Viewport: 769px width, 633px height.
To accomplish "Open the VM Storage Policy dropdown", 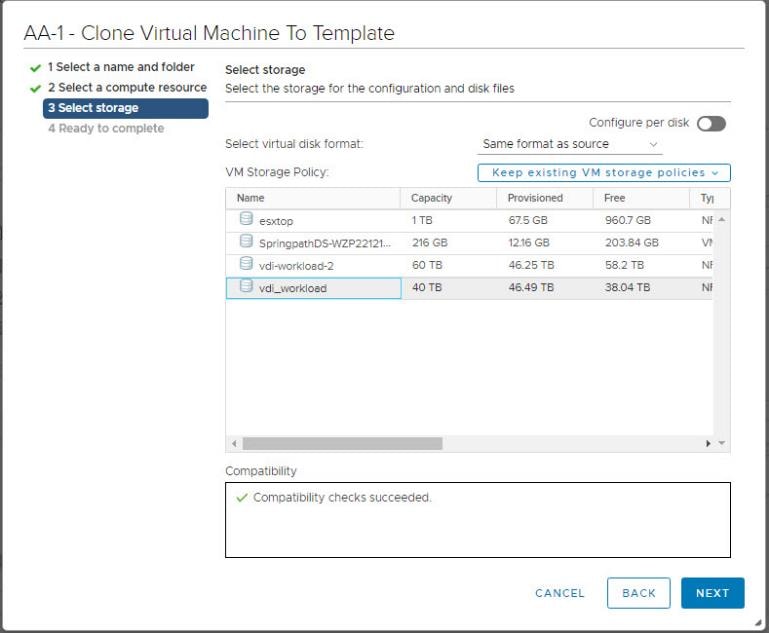I will (x=604, y=173).
